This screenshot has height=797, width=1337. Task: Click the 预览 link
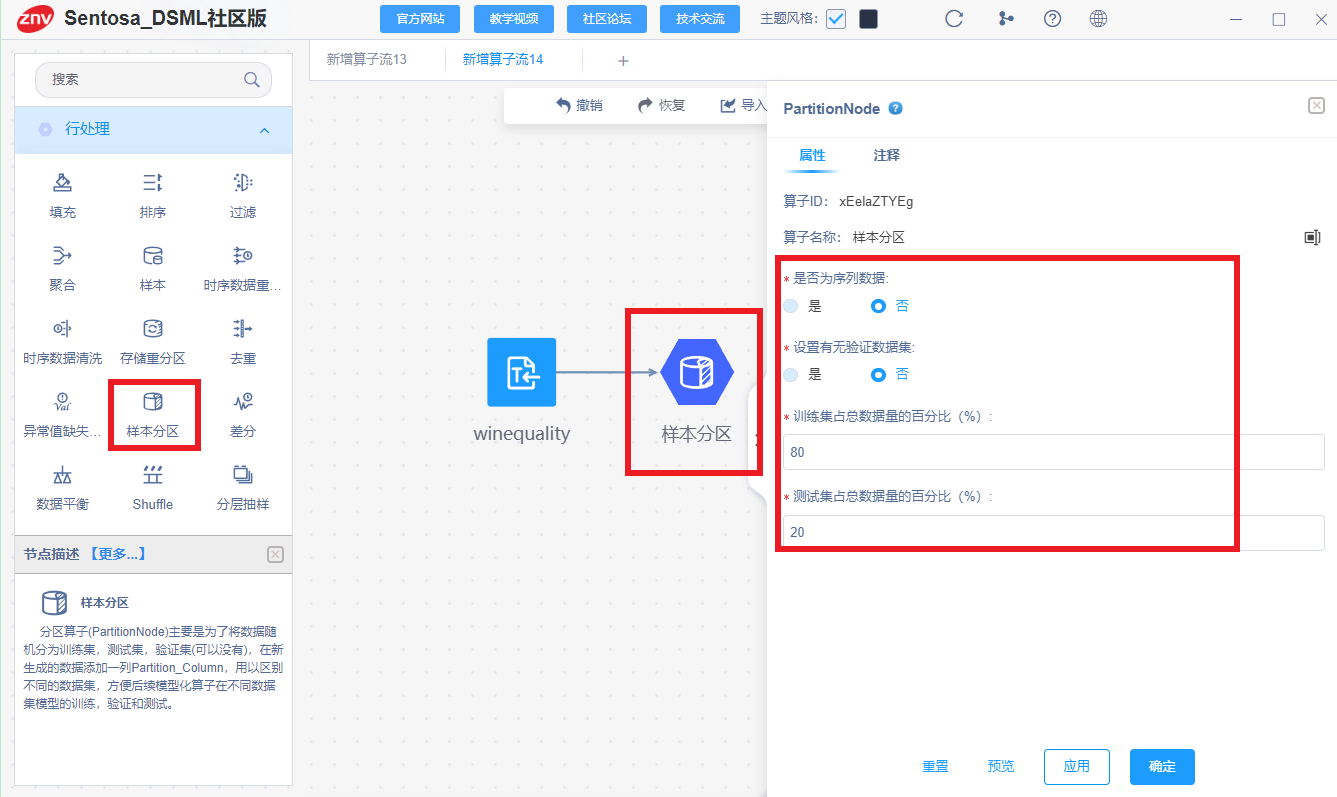point(1000,767)
